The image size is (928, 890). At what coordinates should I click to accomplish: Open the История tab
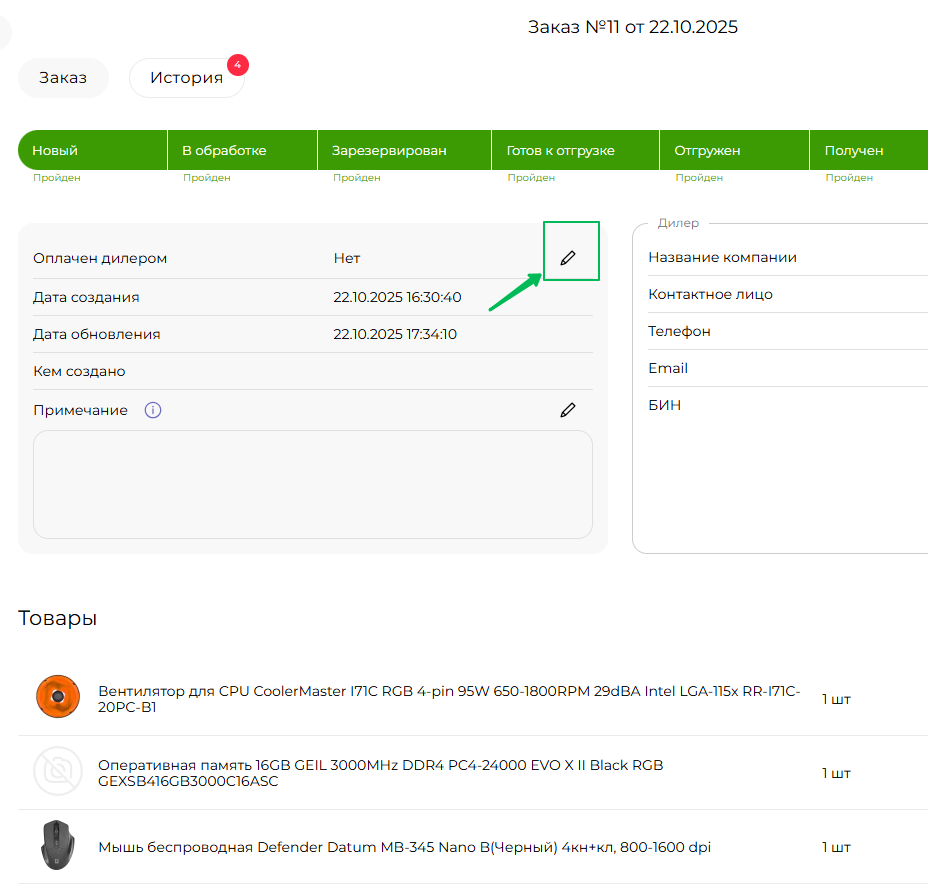[186, 78]
